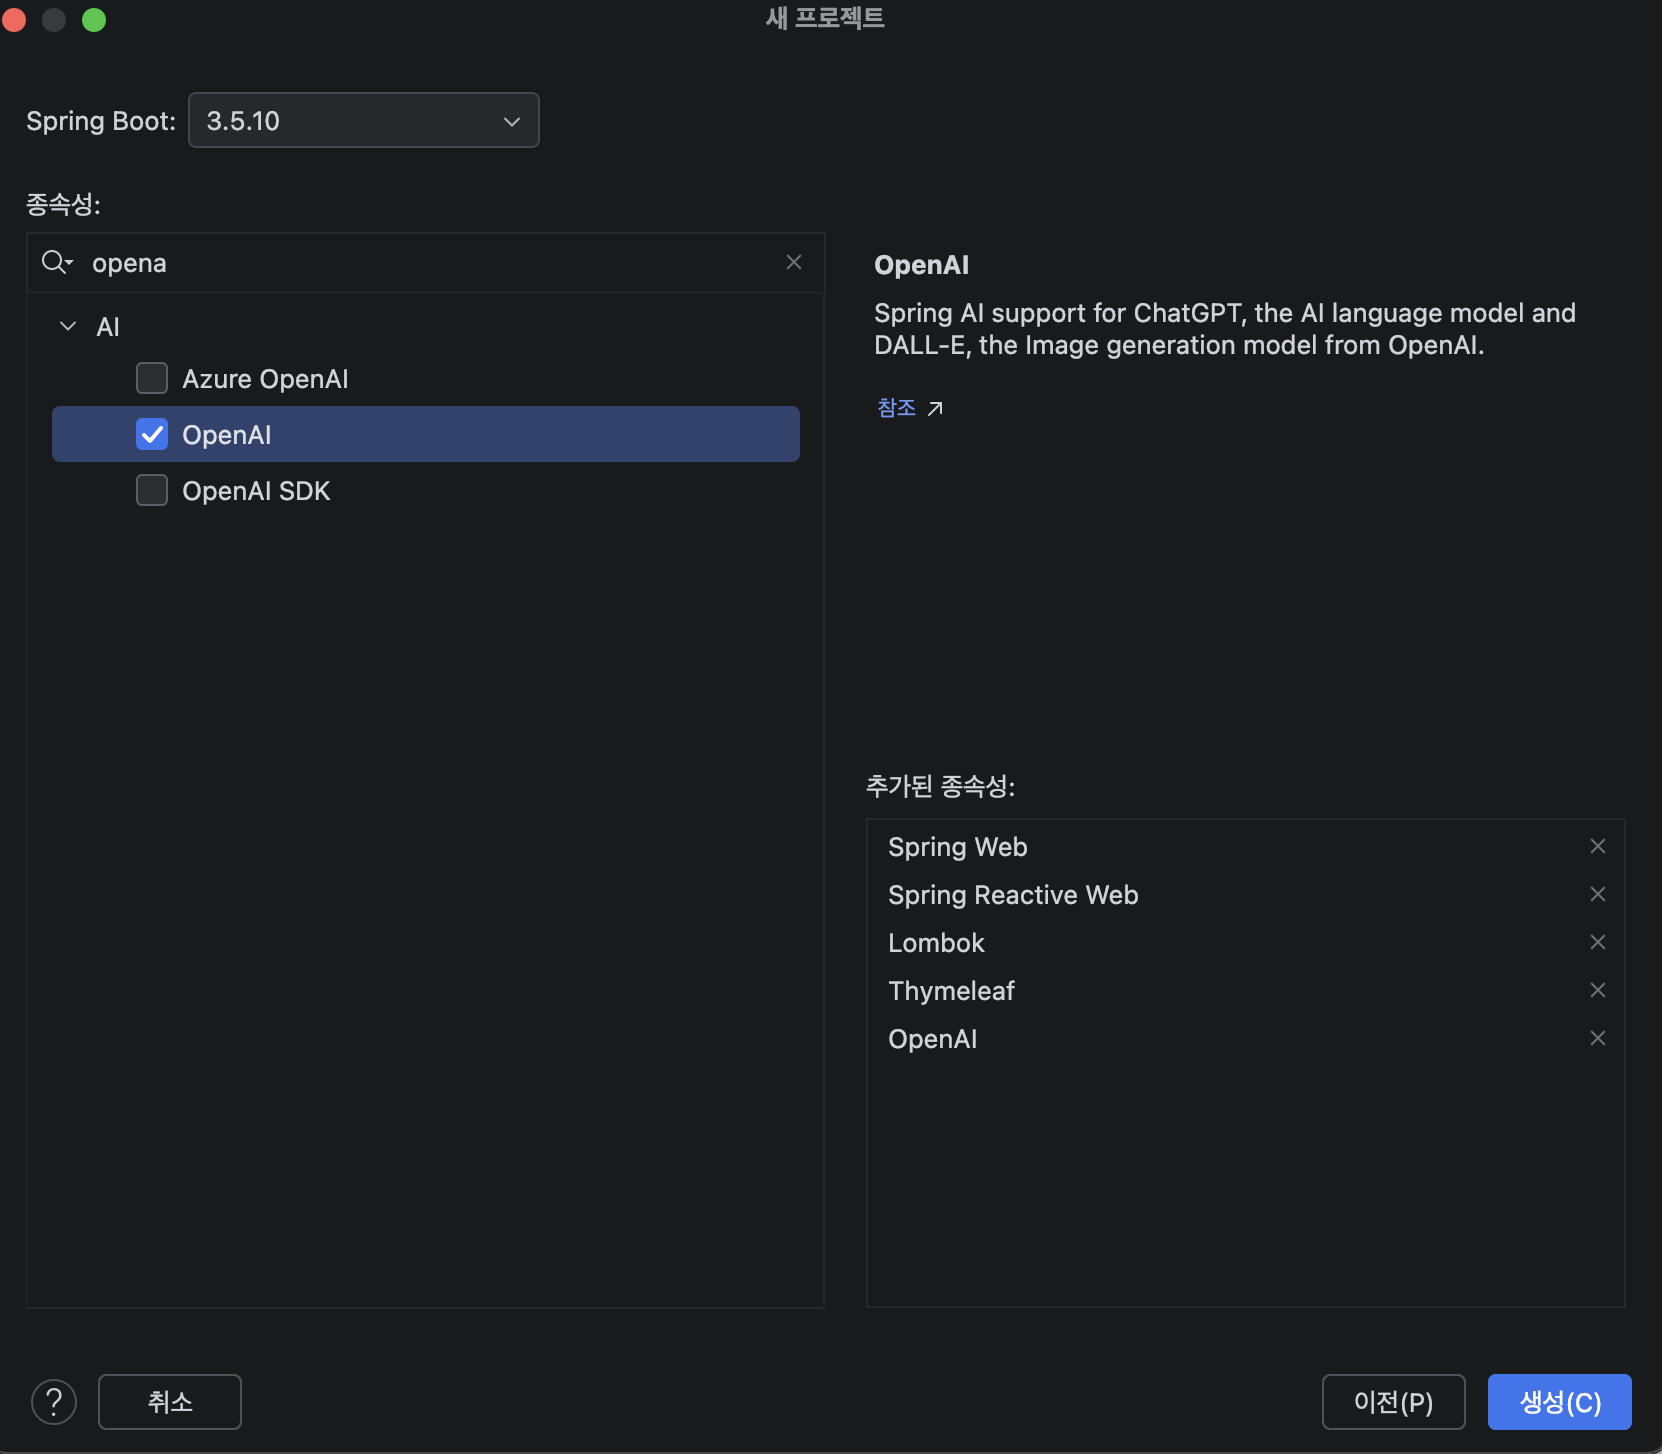Select Spring Web in added dependencies list
This screenshot has height=1454, width=1662.
click(958, 847)
